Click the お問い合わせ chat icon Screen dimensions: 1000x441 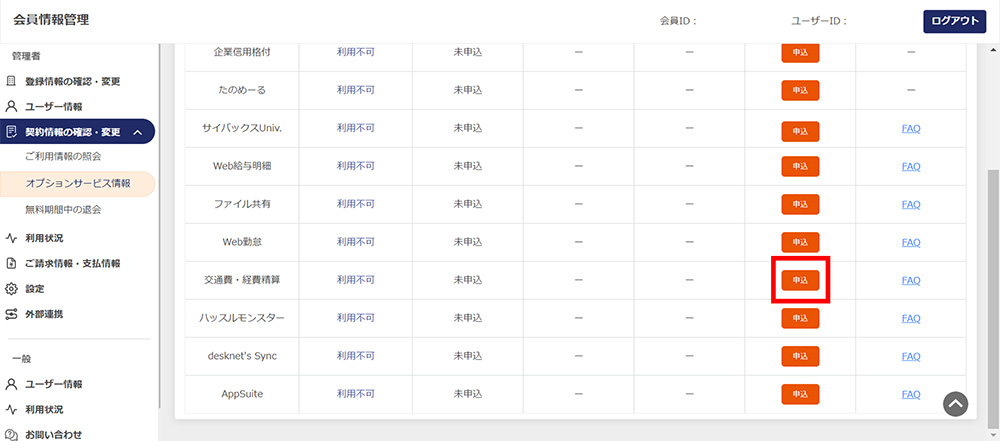tap(12, 434)
